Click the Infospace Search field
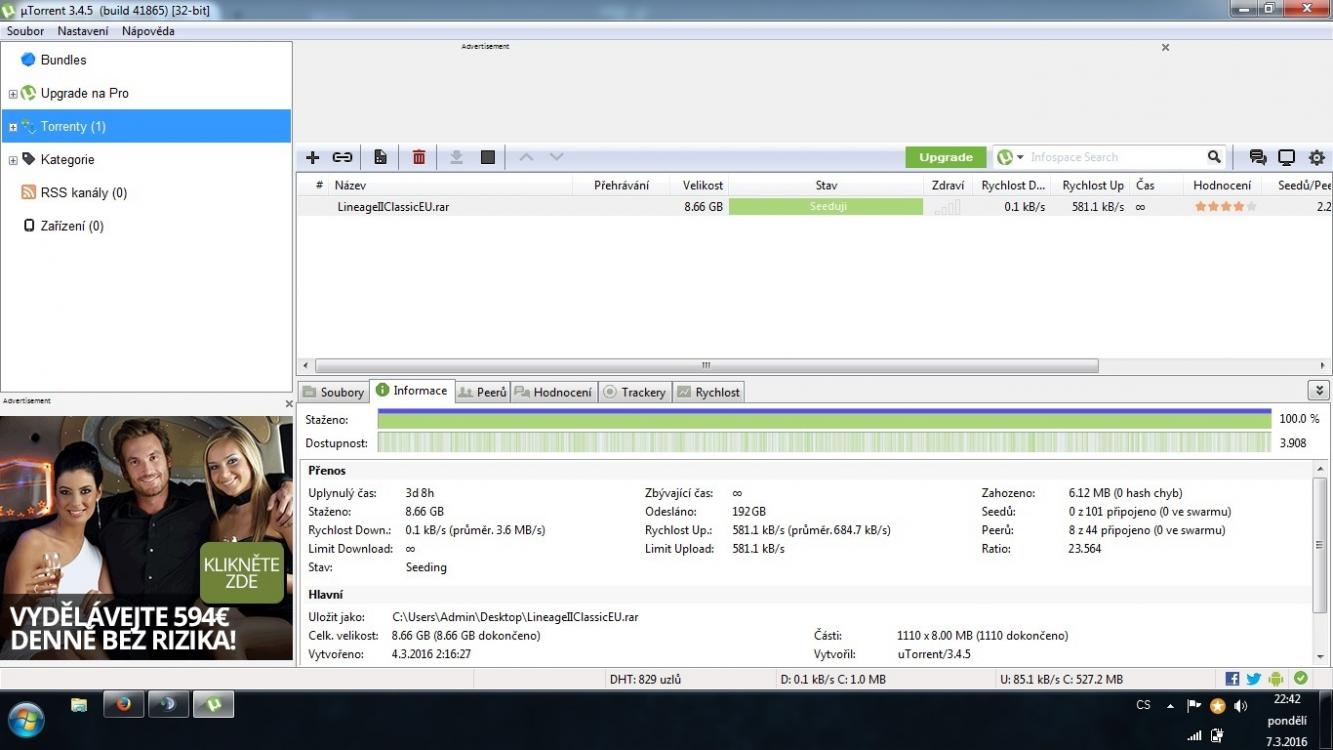 [1115, 157]
